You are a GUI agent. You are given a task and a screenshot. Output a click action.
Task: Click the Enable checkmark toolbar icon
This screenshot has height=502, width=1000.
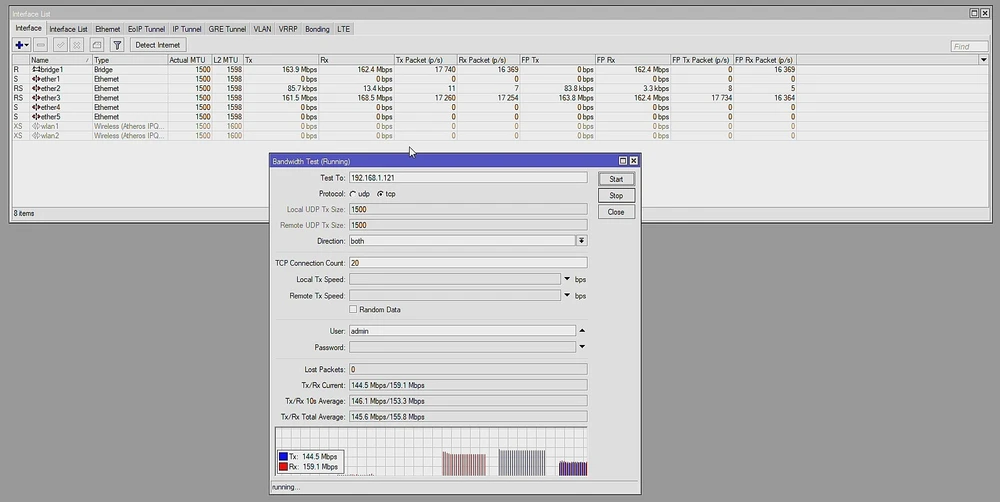pos(60,45)
